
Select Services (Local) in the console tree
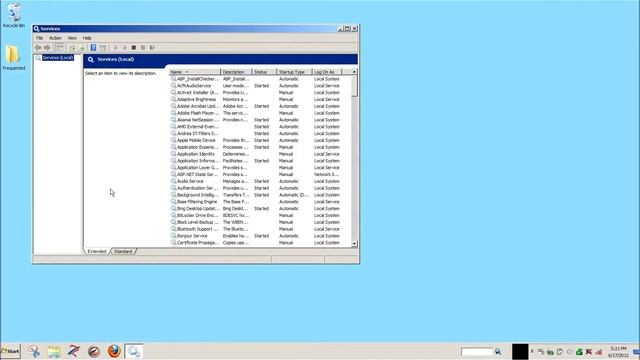[58, 58]
